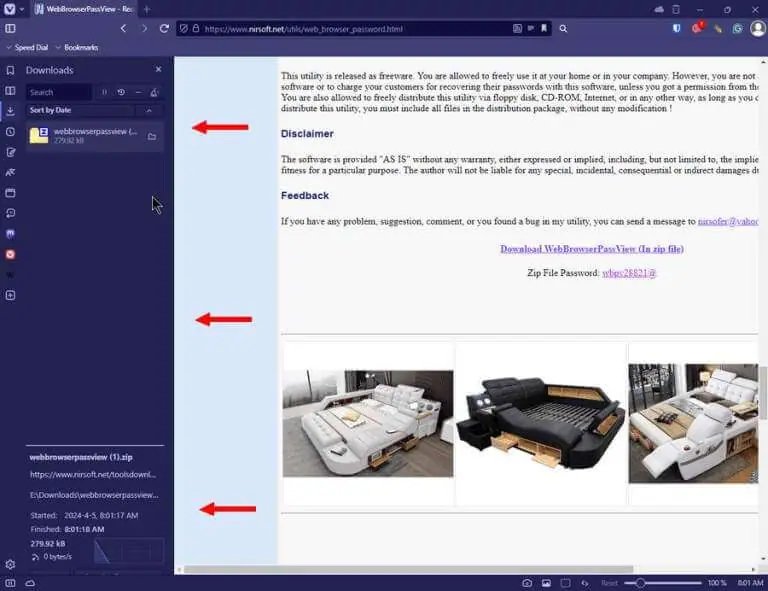Click the white bed advertisement image
Screen dimensions: 768x591
click(368, 424)
